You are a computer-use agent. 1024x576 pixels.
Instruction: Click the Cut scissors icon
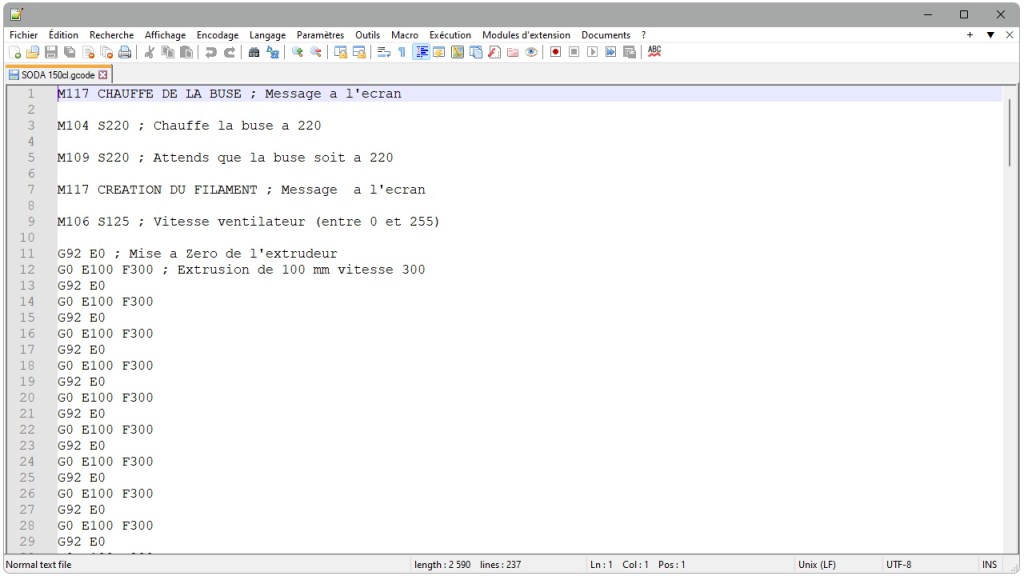(x=149, y=52)
